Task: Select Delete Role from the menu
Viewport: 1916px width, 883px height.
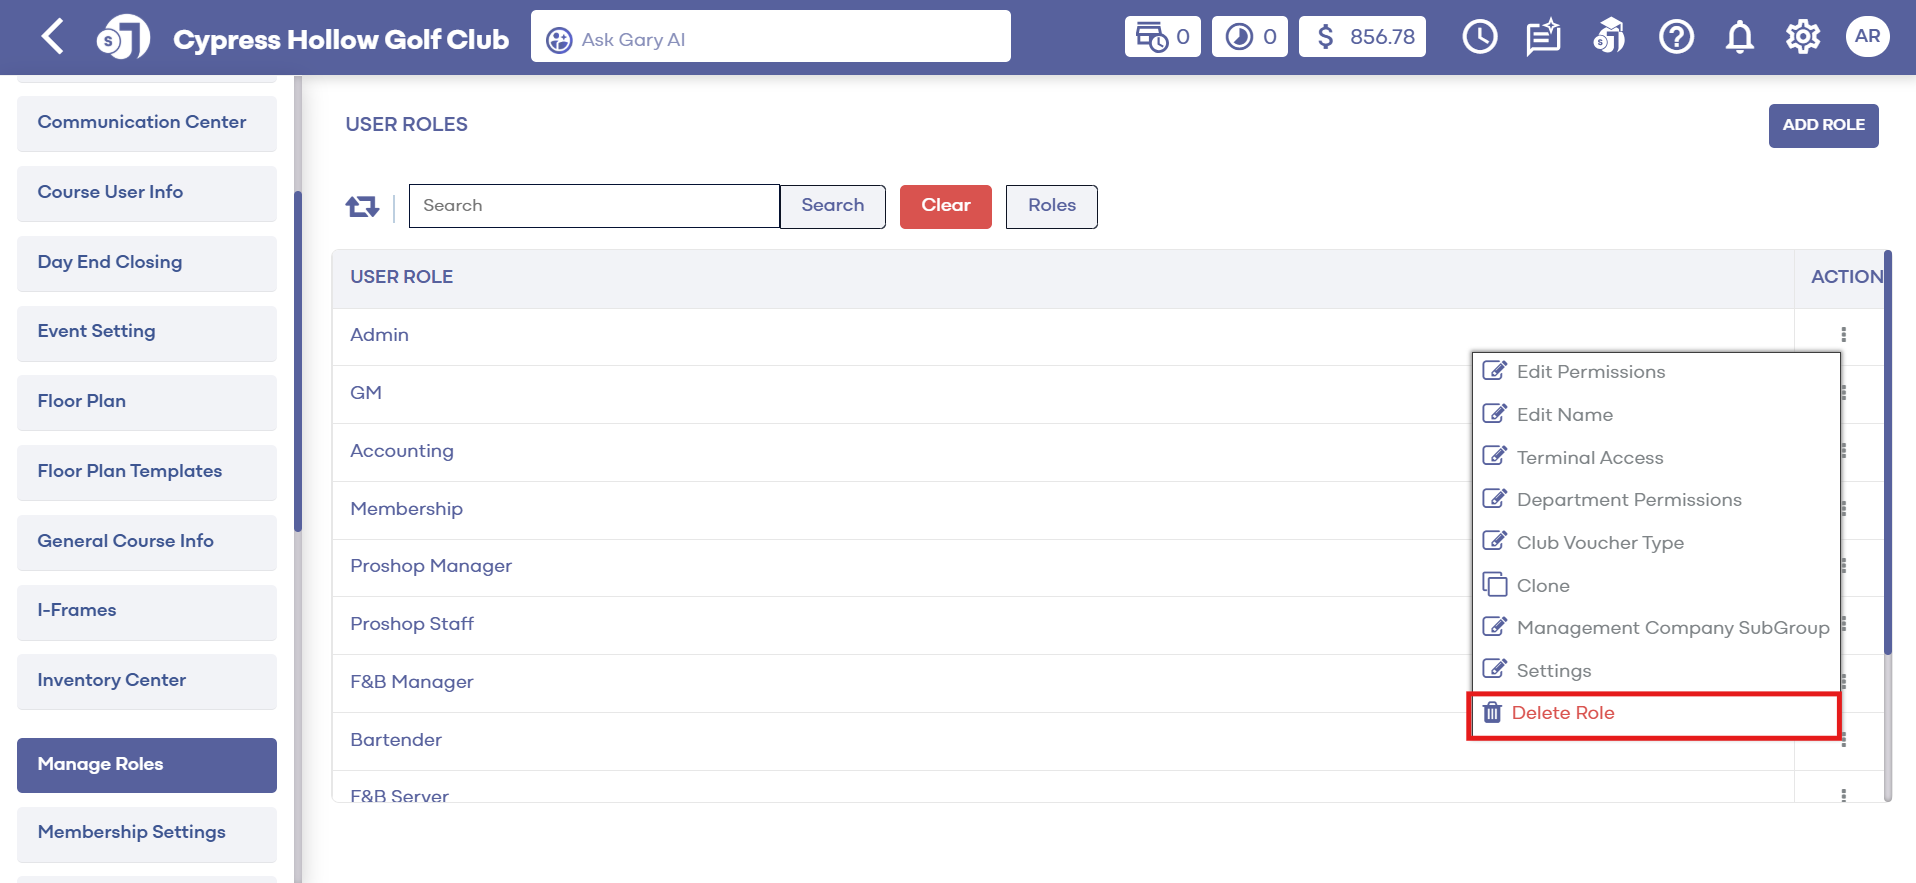Action: pos(1562,713)
